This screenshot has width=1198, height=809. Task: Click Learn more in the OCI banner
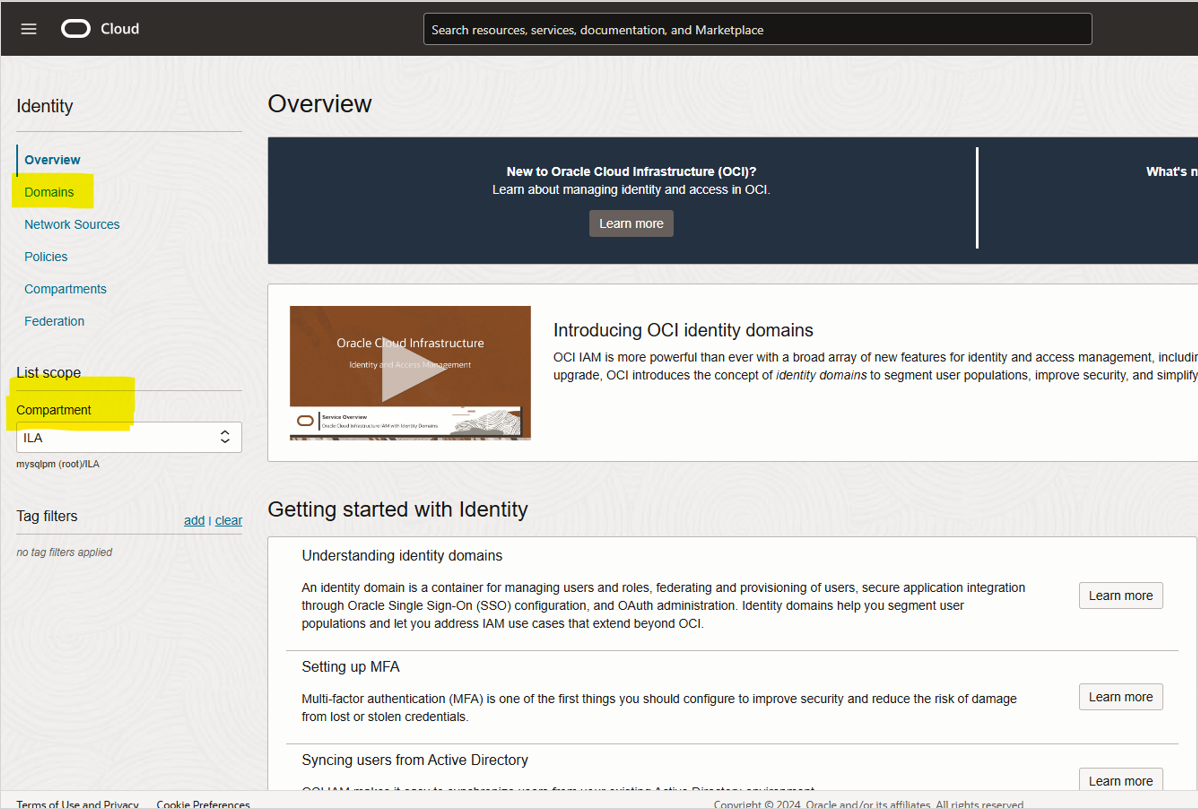pyautogui.click(x=631, y=224)
